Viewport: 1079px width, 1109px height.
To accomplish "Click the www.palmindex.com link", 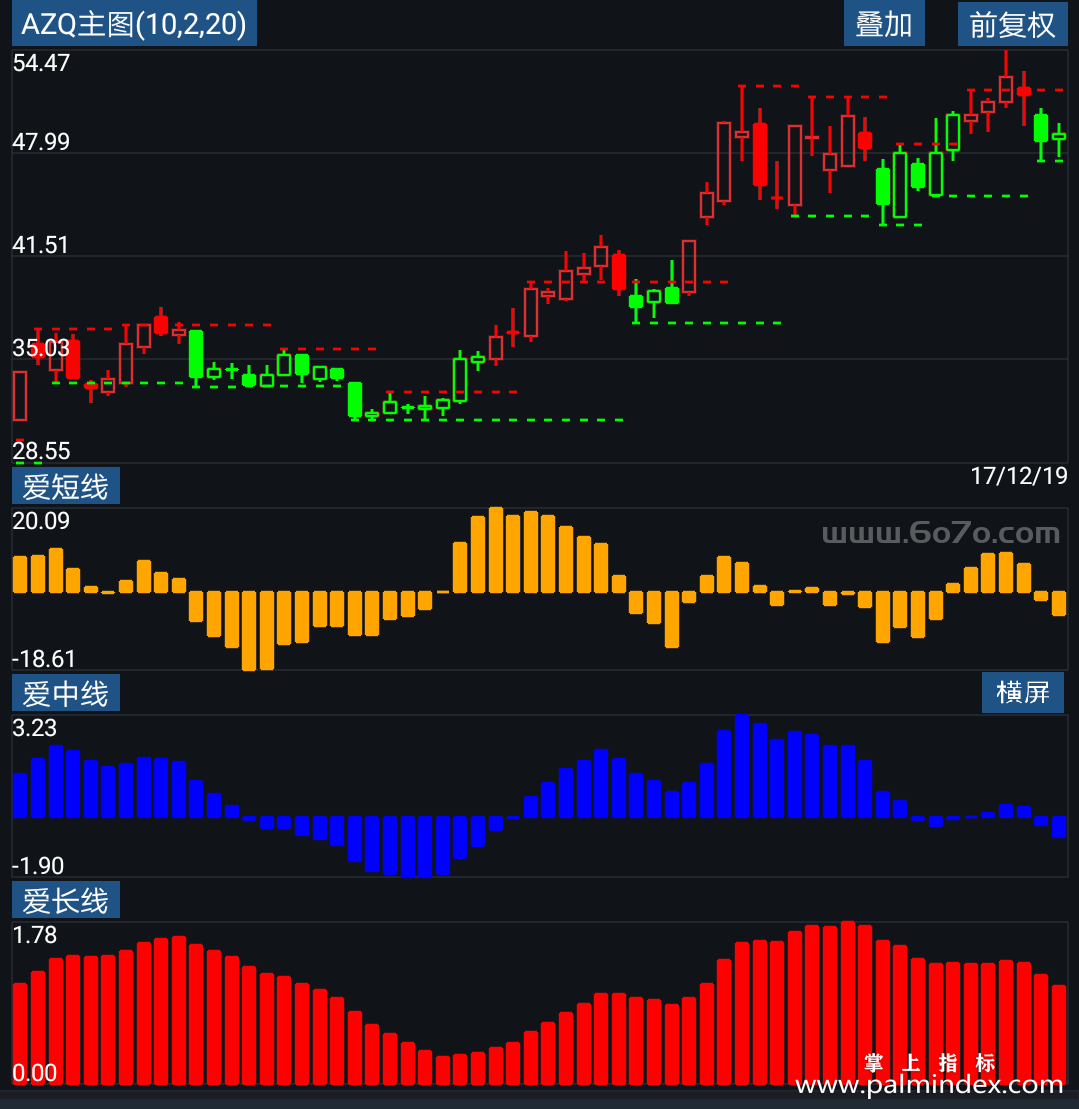I will [929, 1084].
